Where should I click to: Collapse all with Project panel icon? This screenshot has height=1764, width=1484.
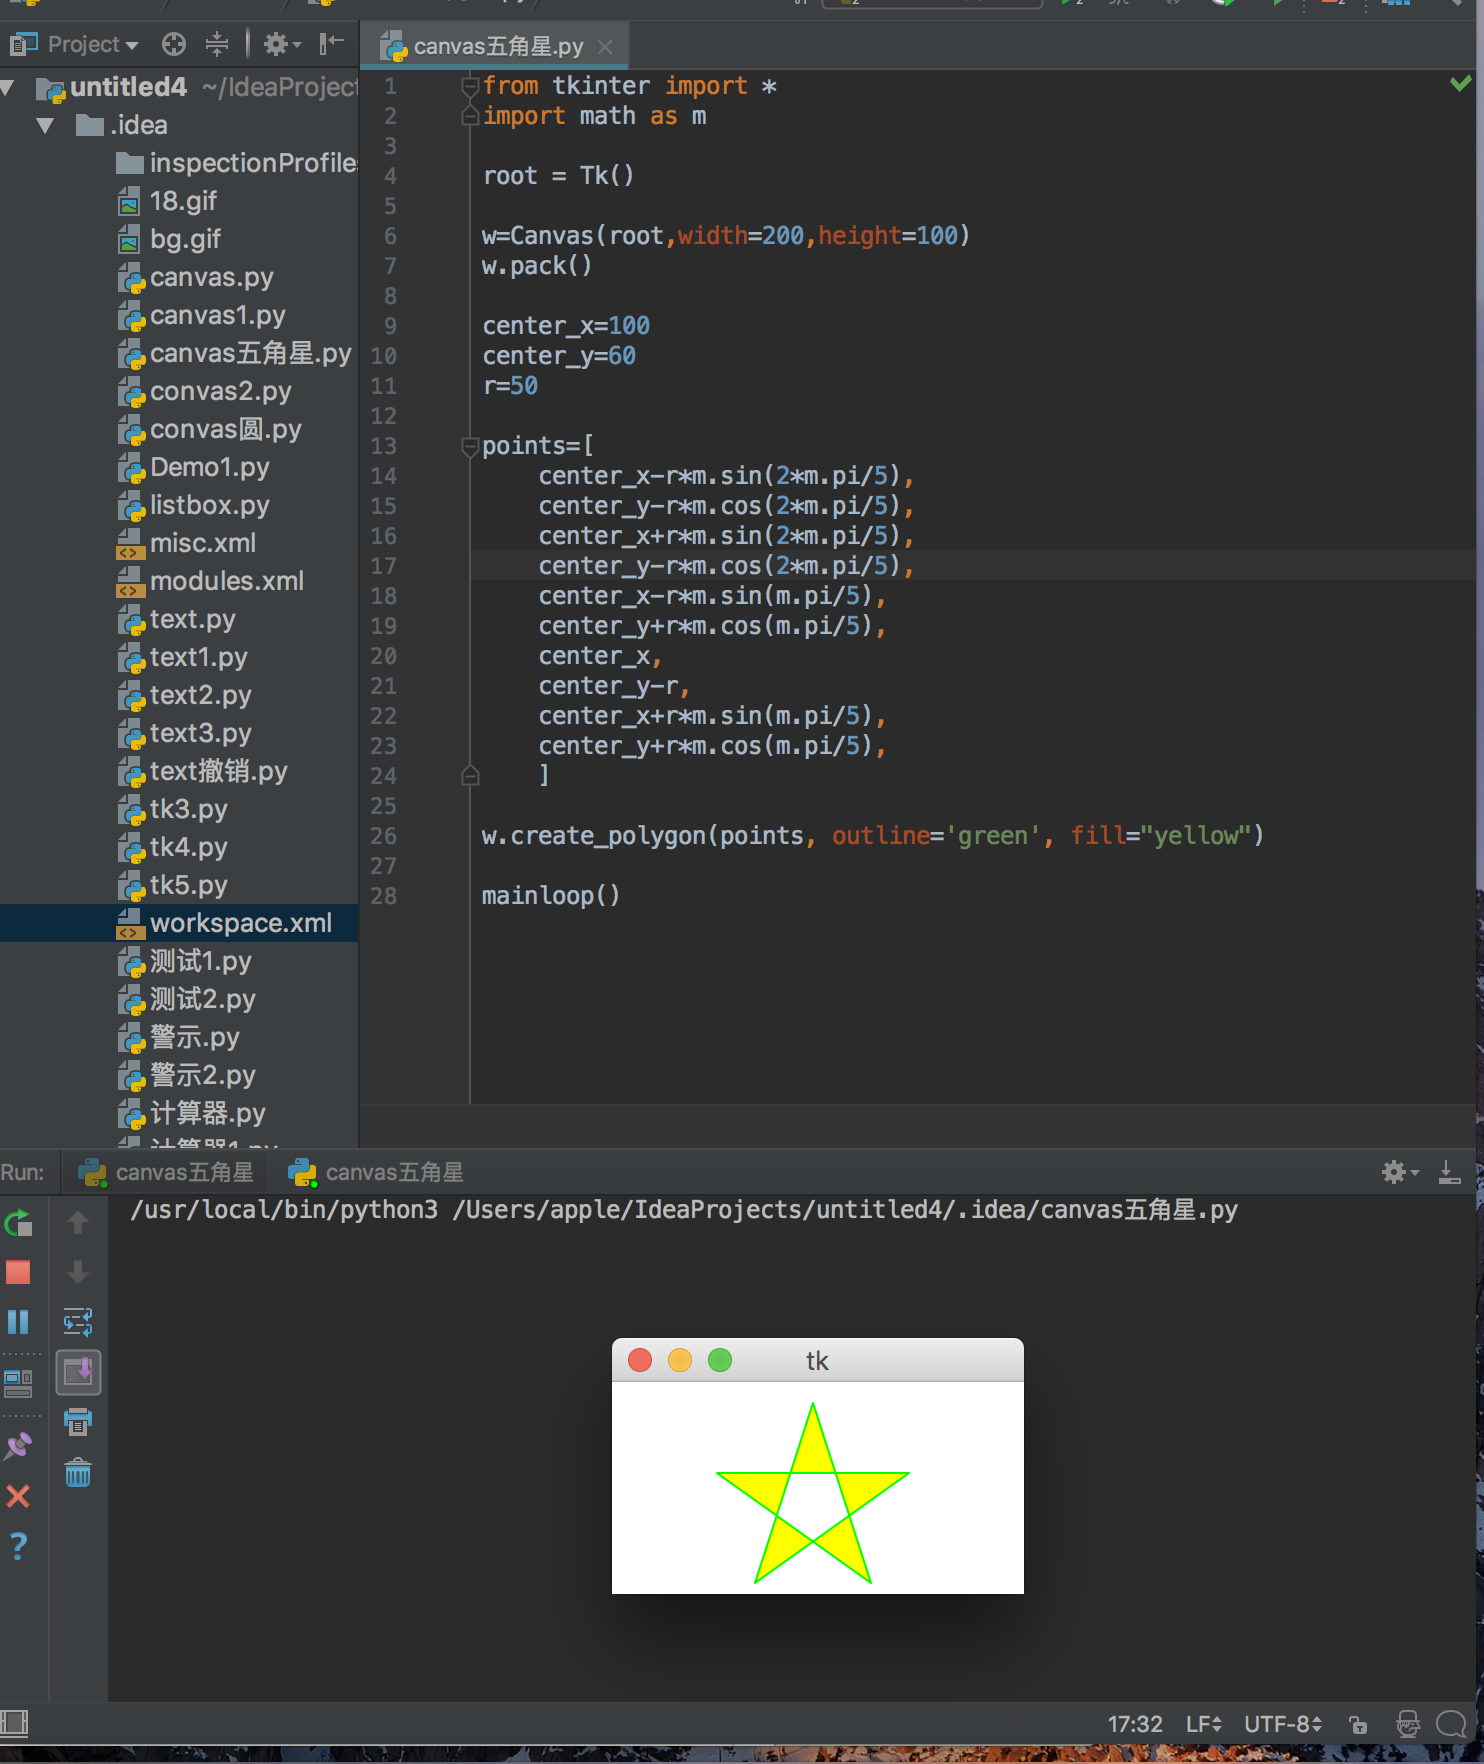pyautogui.click(x=217, y=44)
